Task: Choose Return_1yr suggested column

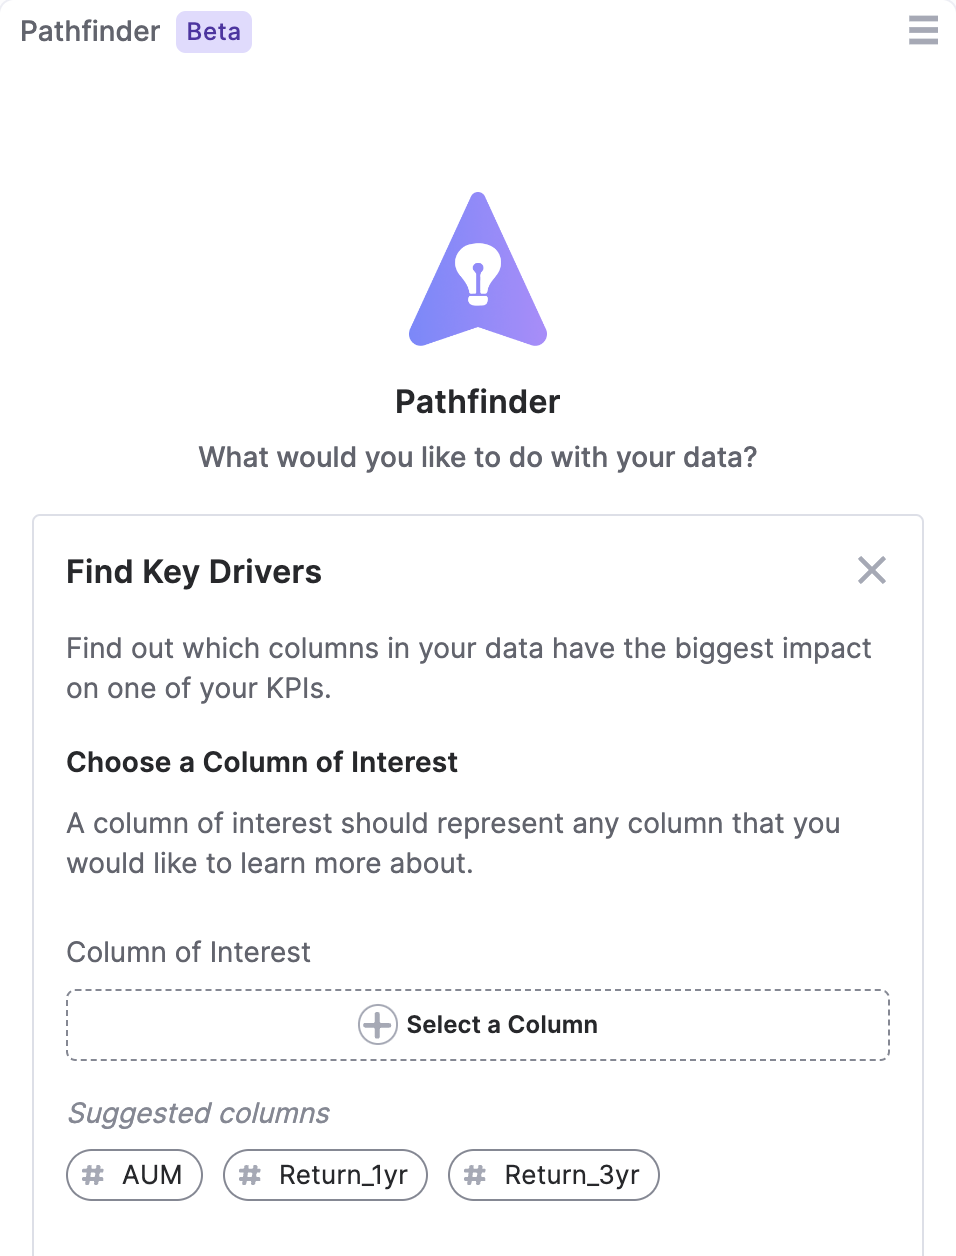Action: pos(326,1175)
